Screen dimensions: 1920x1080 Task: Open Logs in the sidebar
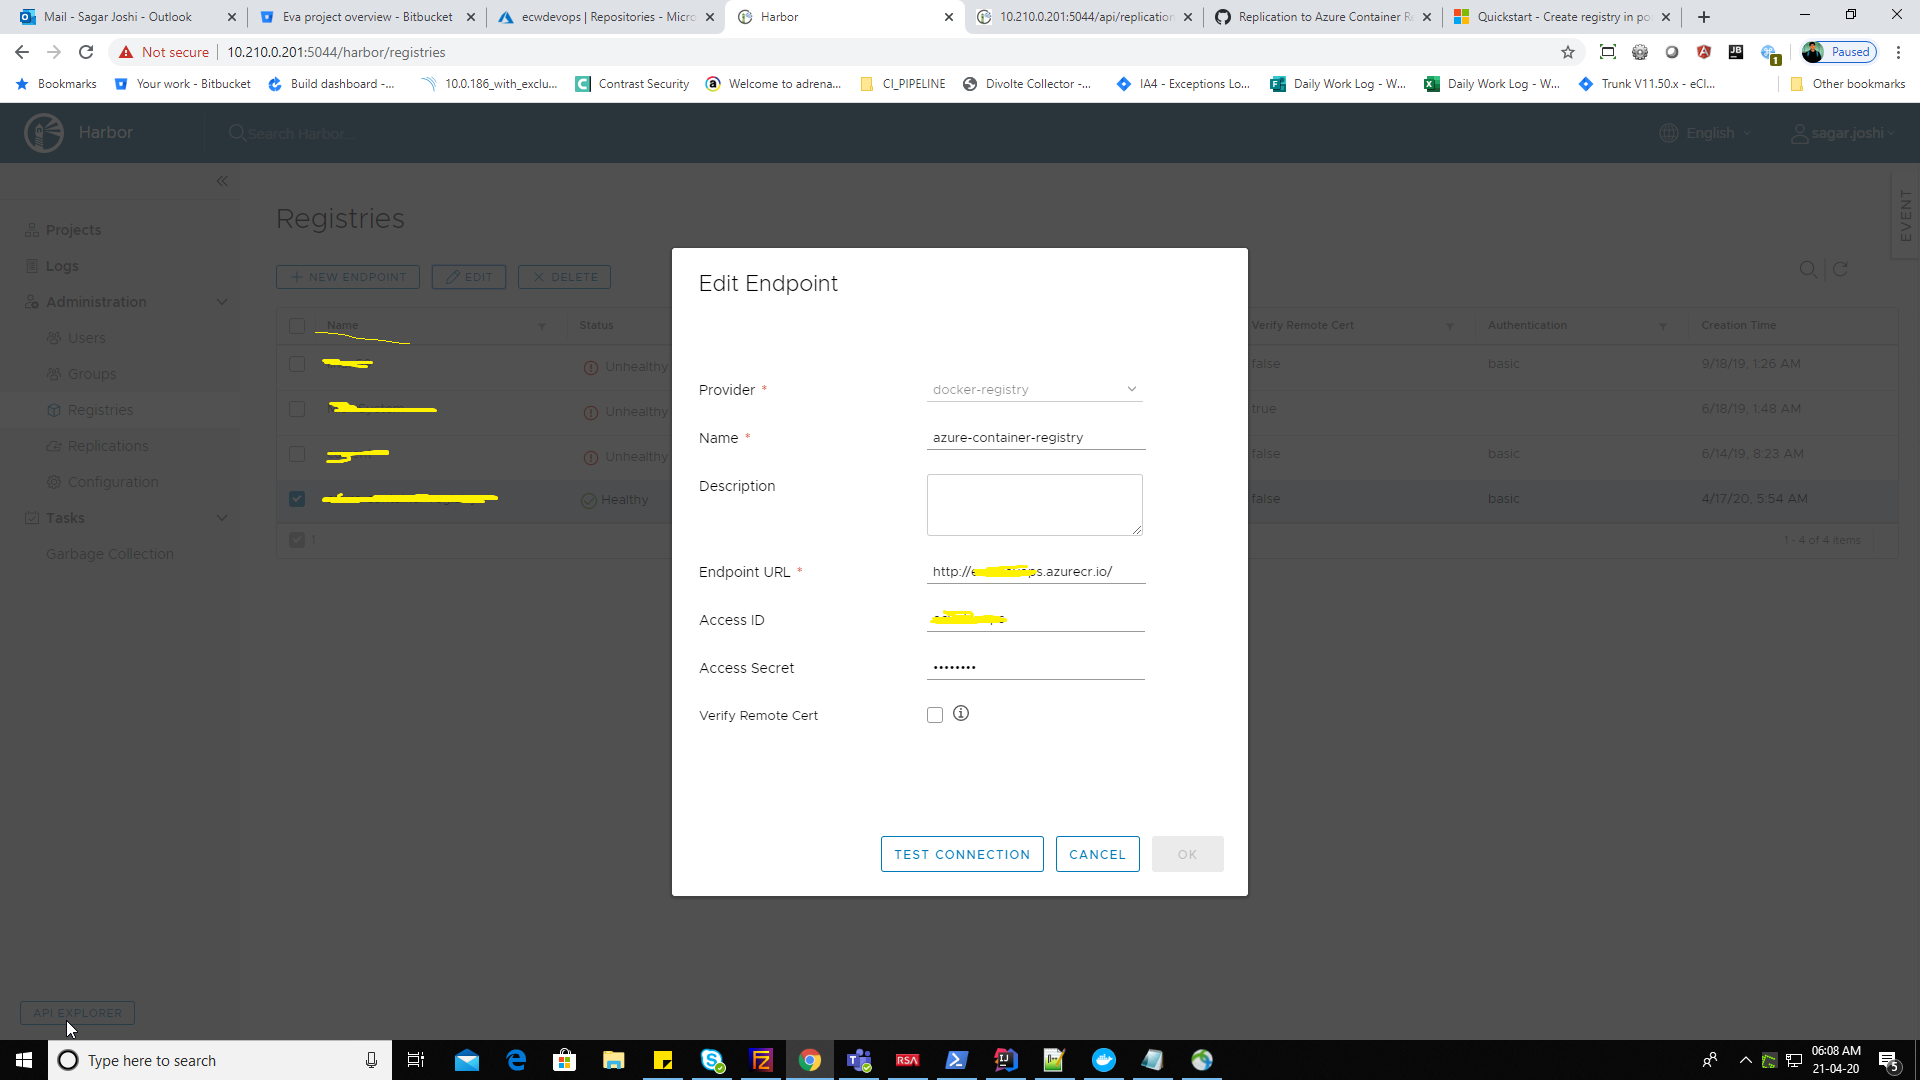(x=62, y=266)
